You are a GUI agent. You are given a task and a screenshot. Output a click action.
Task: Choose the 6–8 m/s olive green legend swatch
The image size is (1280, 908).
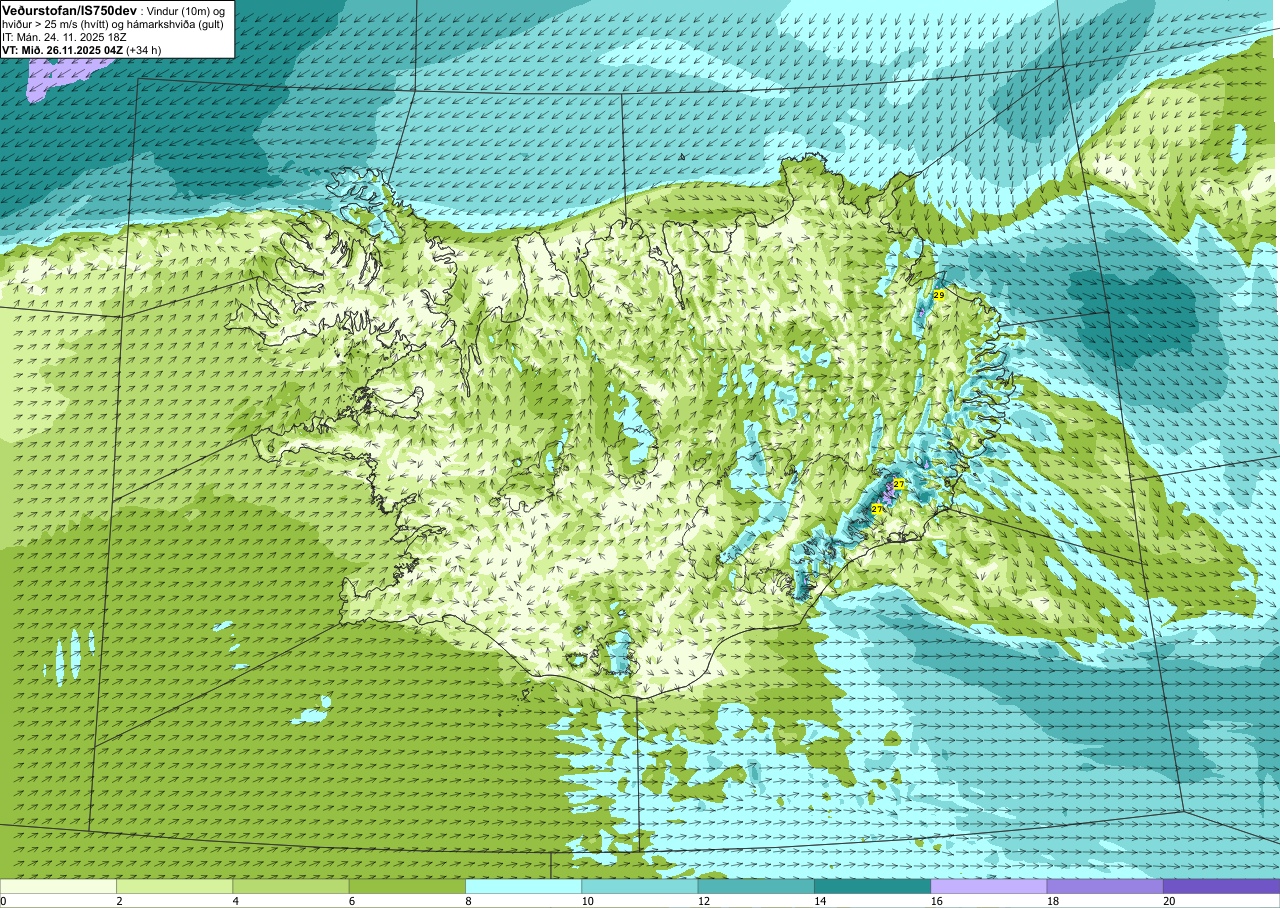point(407,886)
